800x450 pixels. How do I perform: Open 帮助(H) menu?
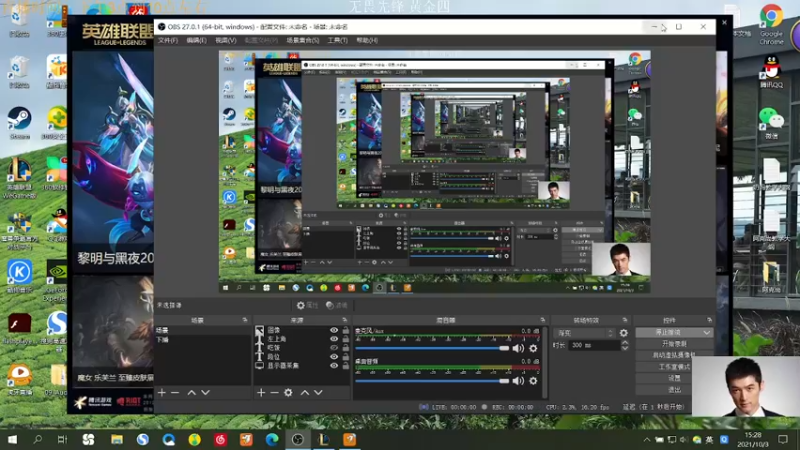pyautogui.click(x=367, y=40)
